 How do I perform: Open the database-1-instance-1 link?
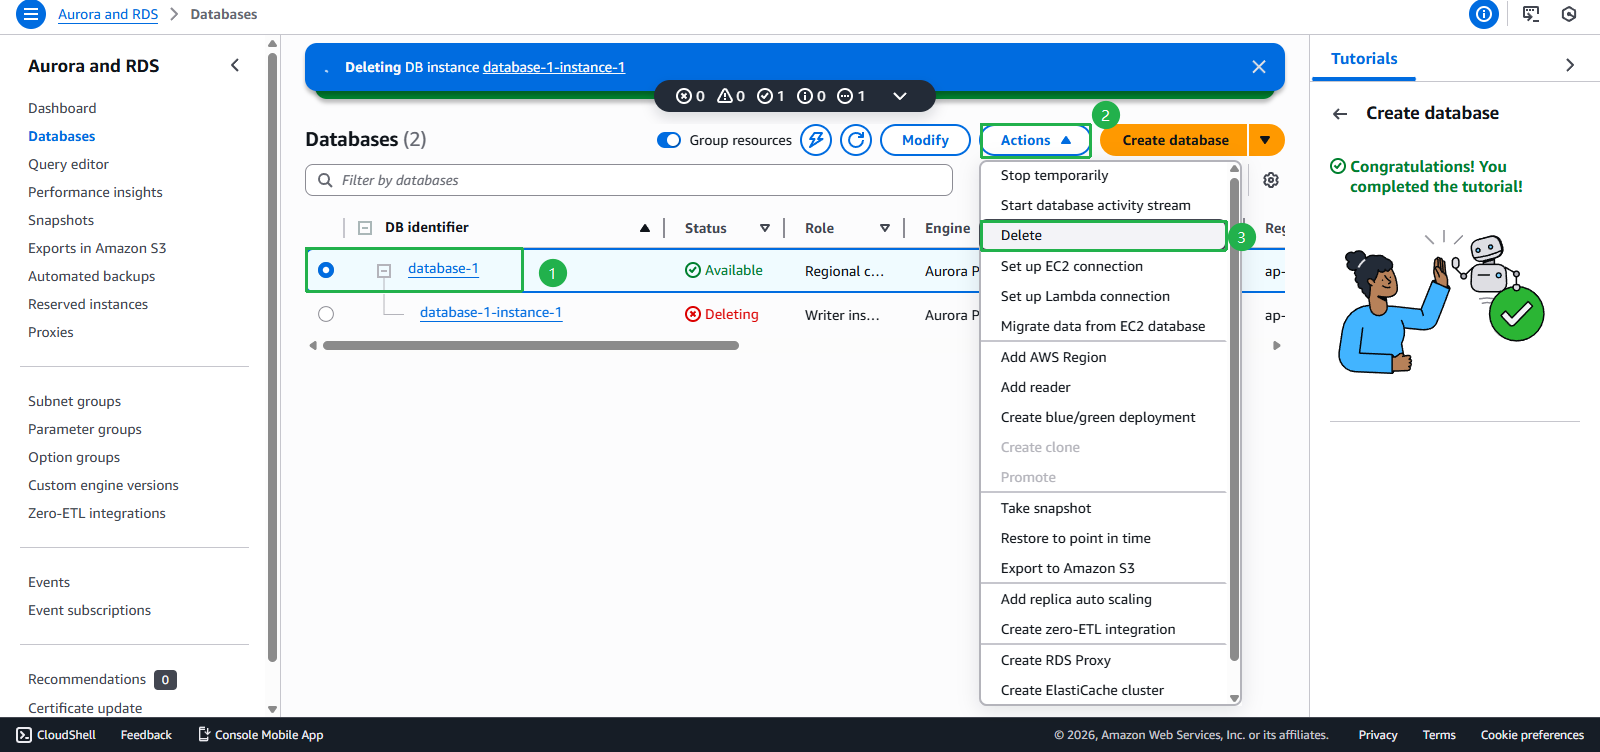490,313
